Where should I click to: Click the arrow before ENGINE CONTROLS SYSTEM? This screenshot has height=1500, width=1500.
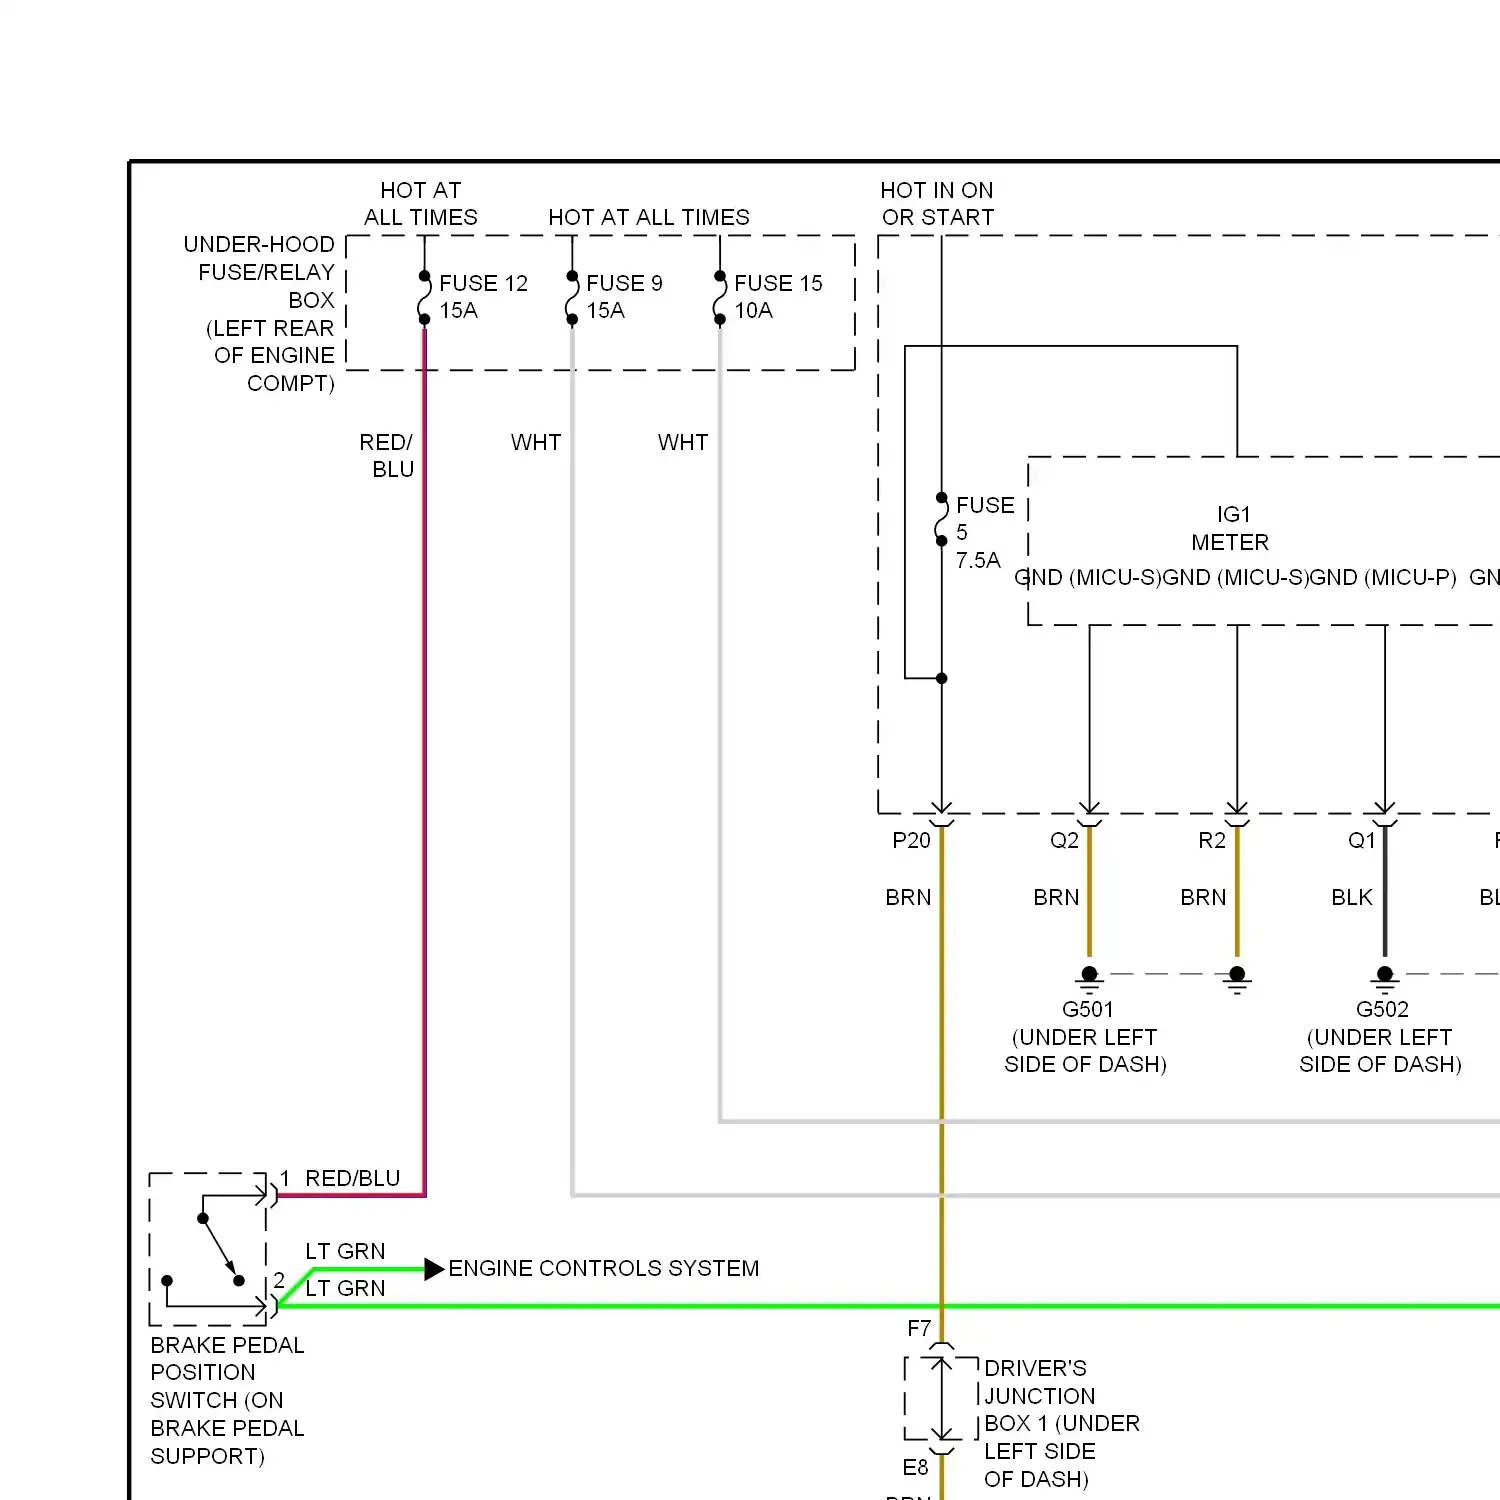[x=434, y=1269]
